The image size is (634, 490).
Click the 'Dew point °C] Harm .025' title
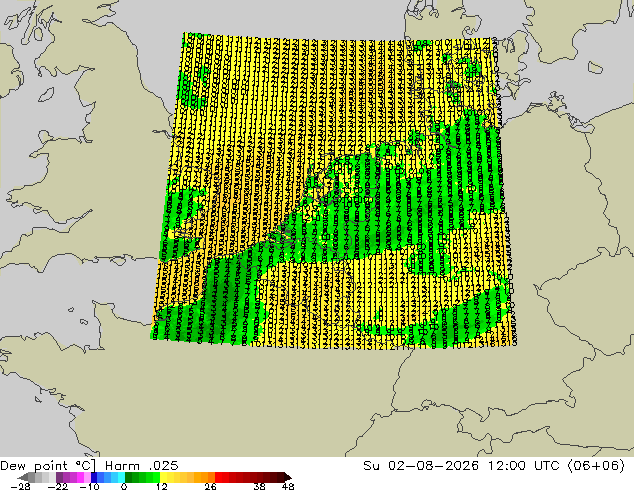click(89, 466)
